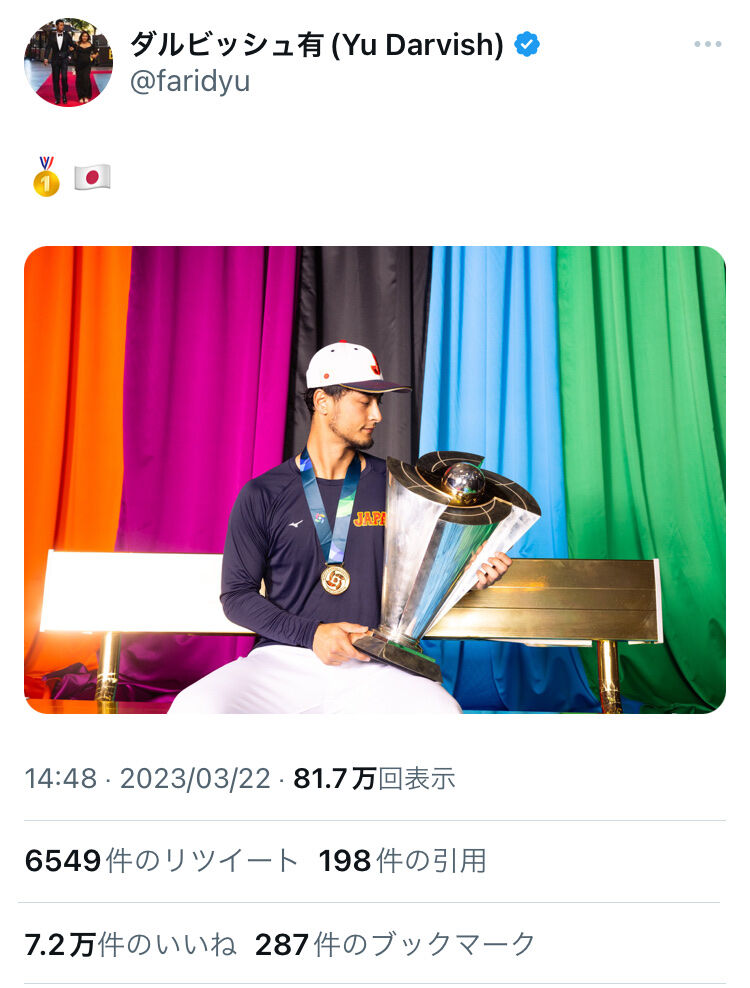The height and width of the screenshot is (988, 750).
Task: Click the ブックマーク label text
Action: (453, 944)
